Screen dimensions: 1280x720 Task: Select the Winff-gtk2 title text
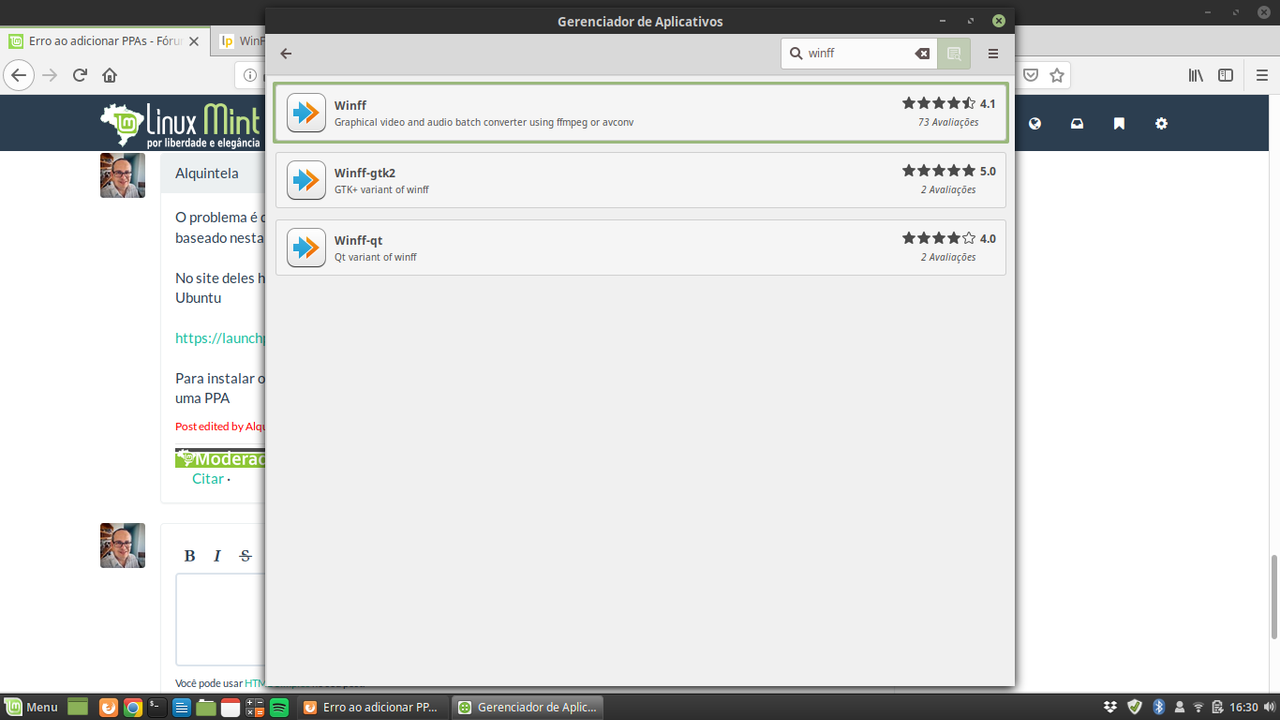365,173
